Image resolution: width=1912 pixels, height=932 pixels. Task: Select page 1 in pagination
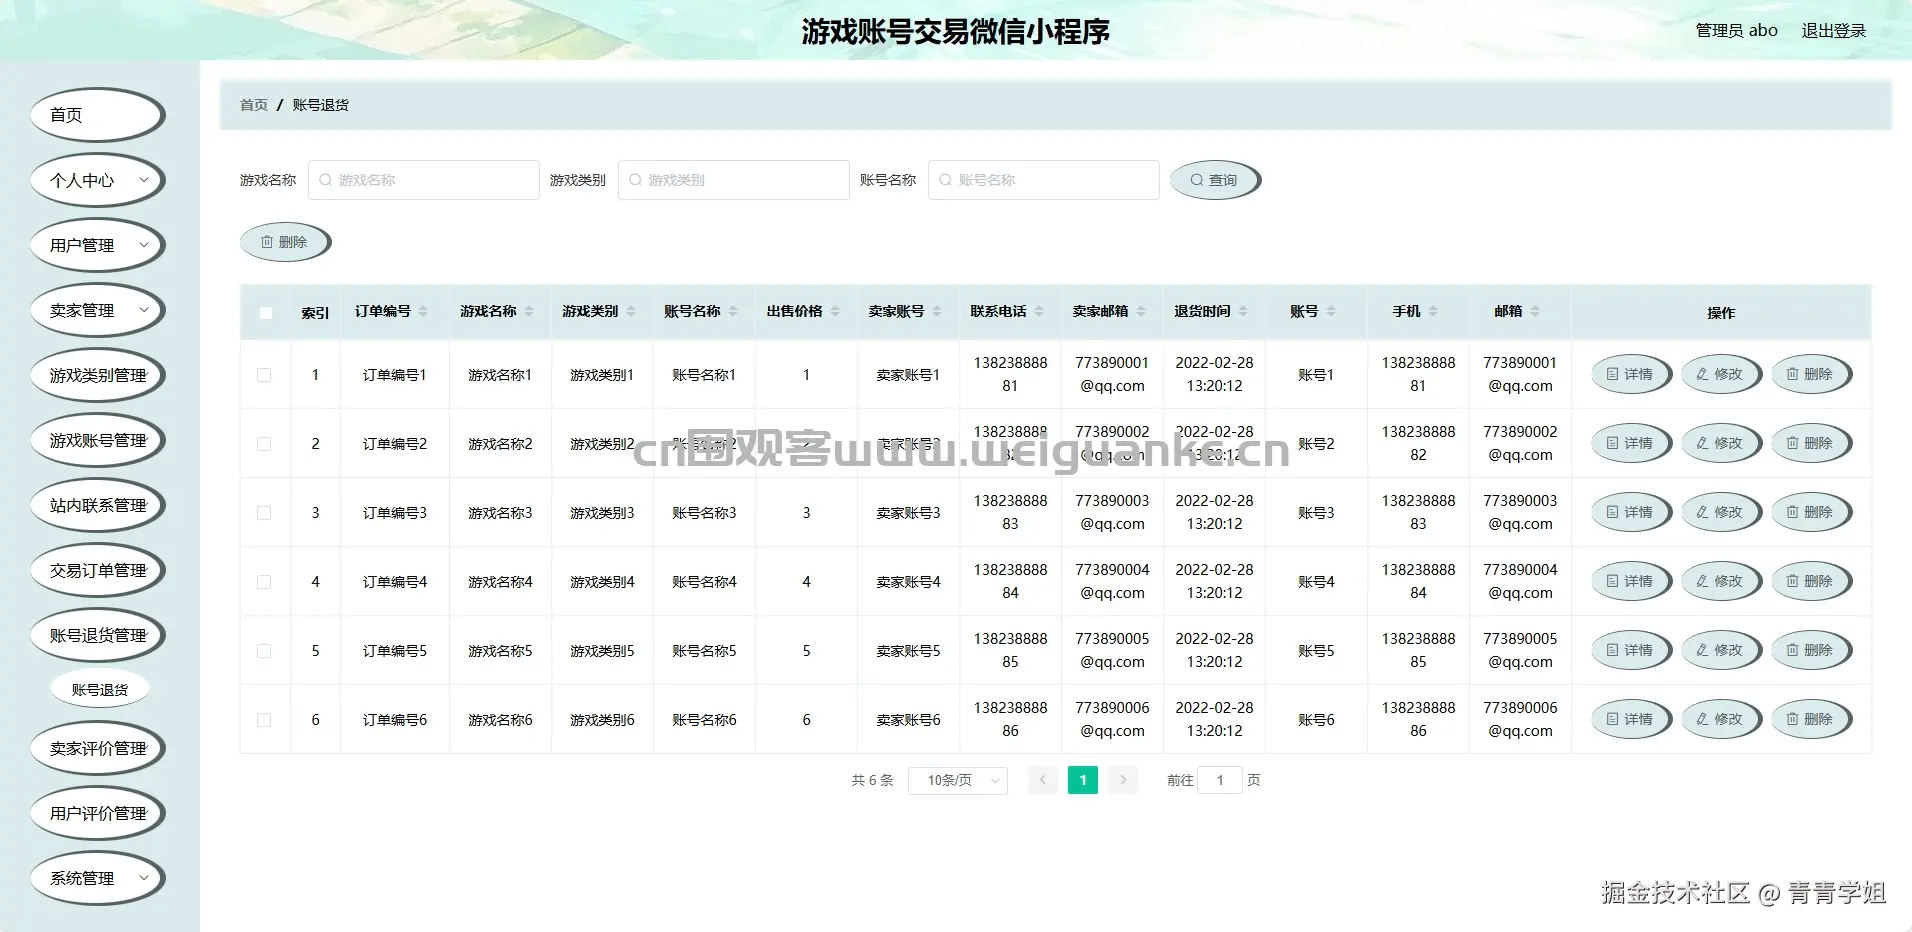coord(1083,780)
